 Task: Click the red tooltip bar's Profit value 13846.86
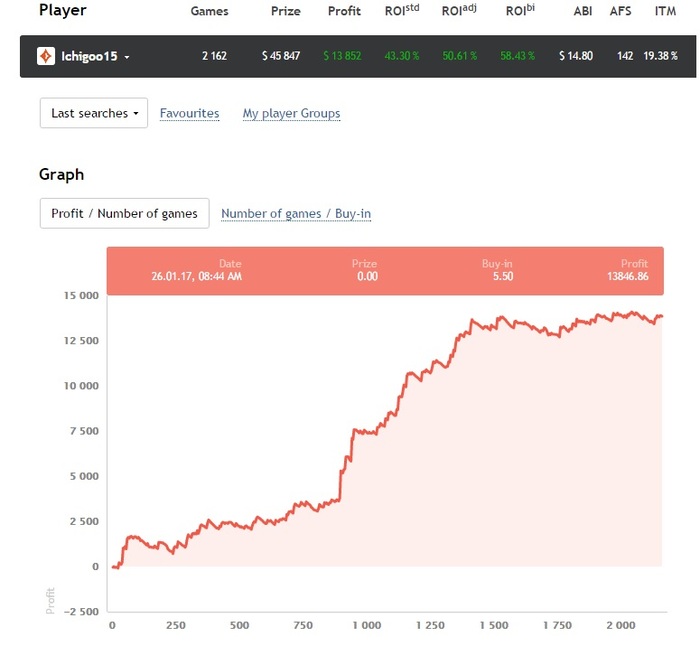(627, 276)
